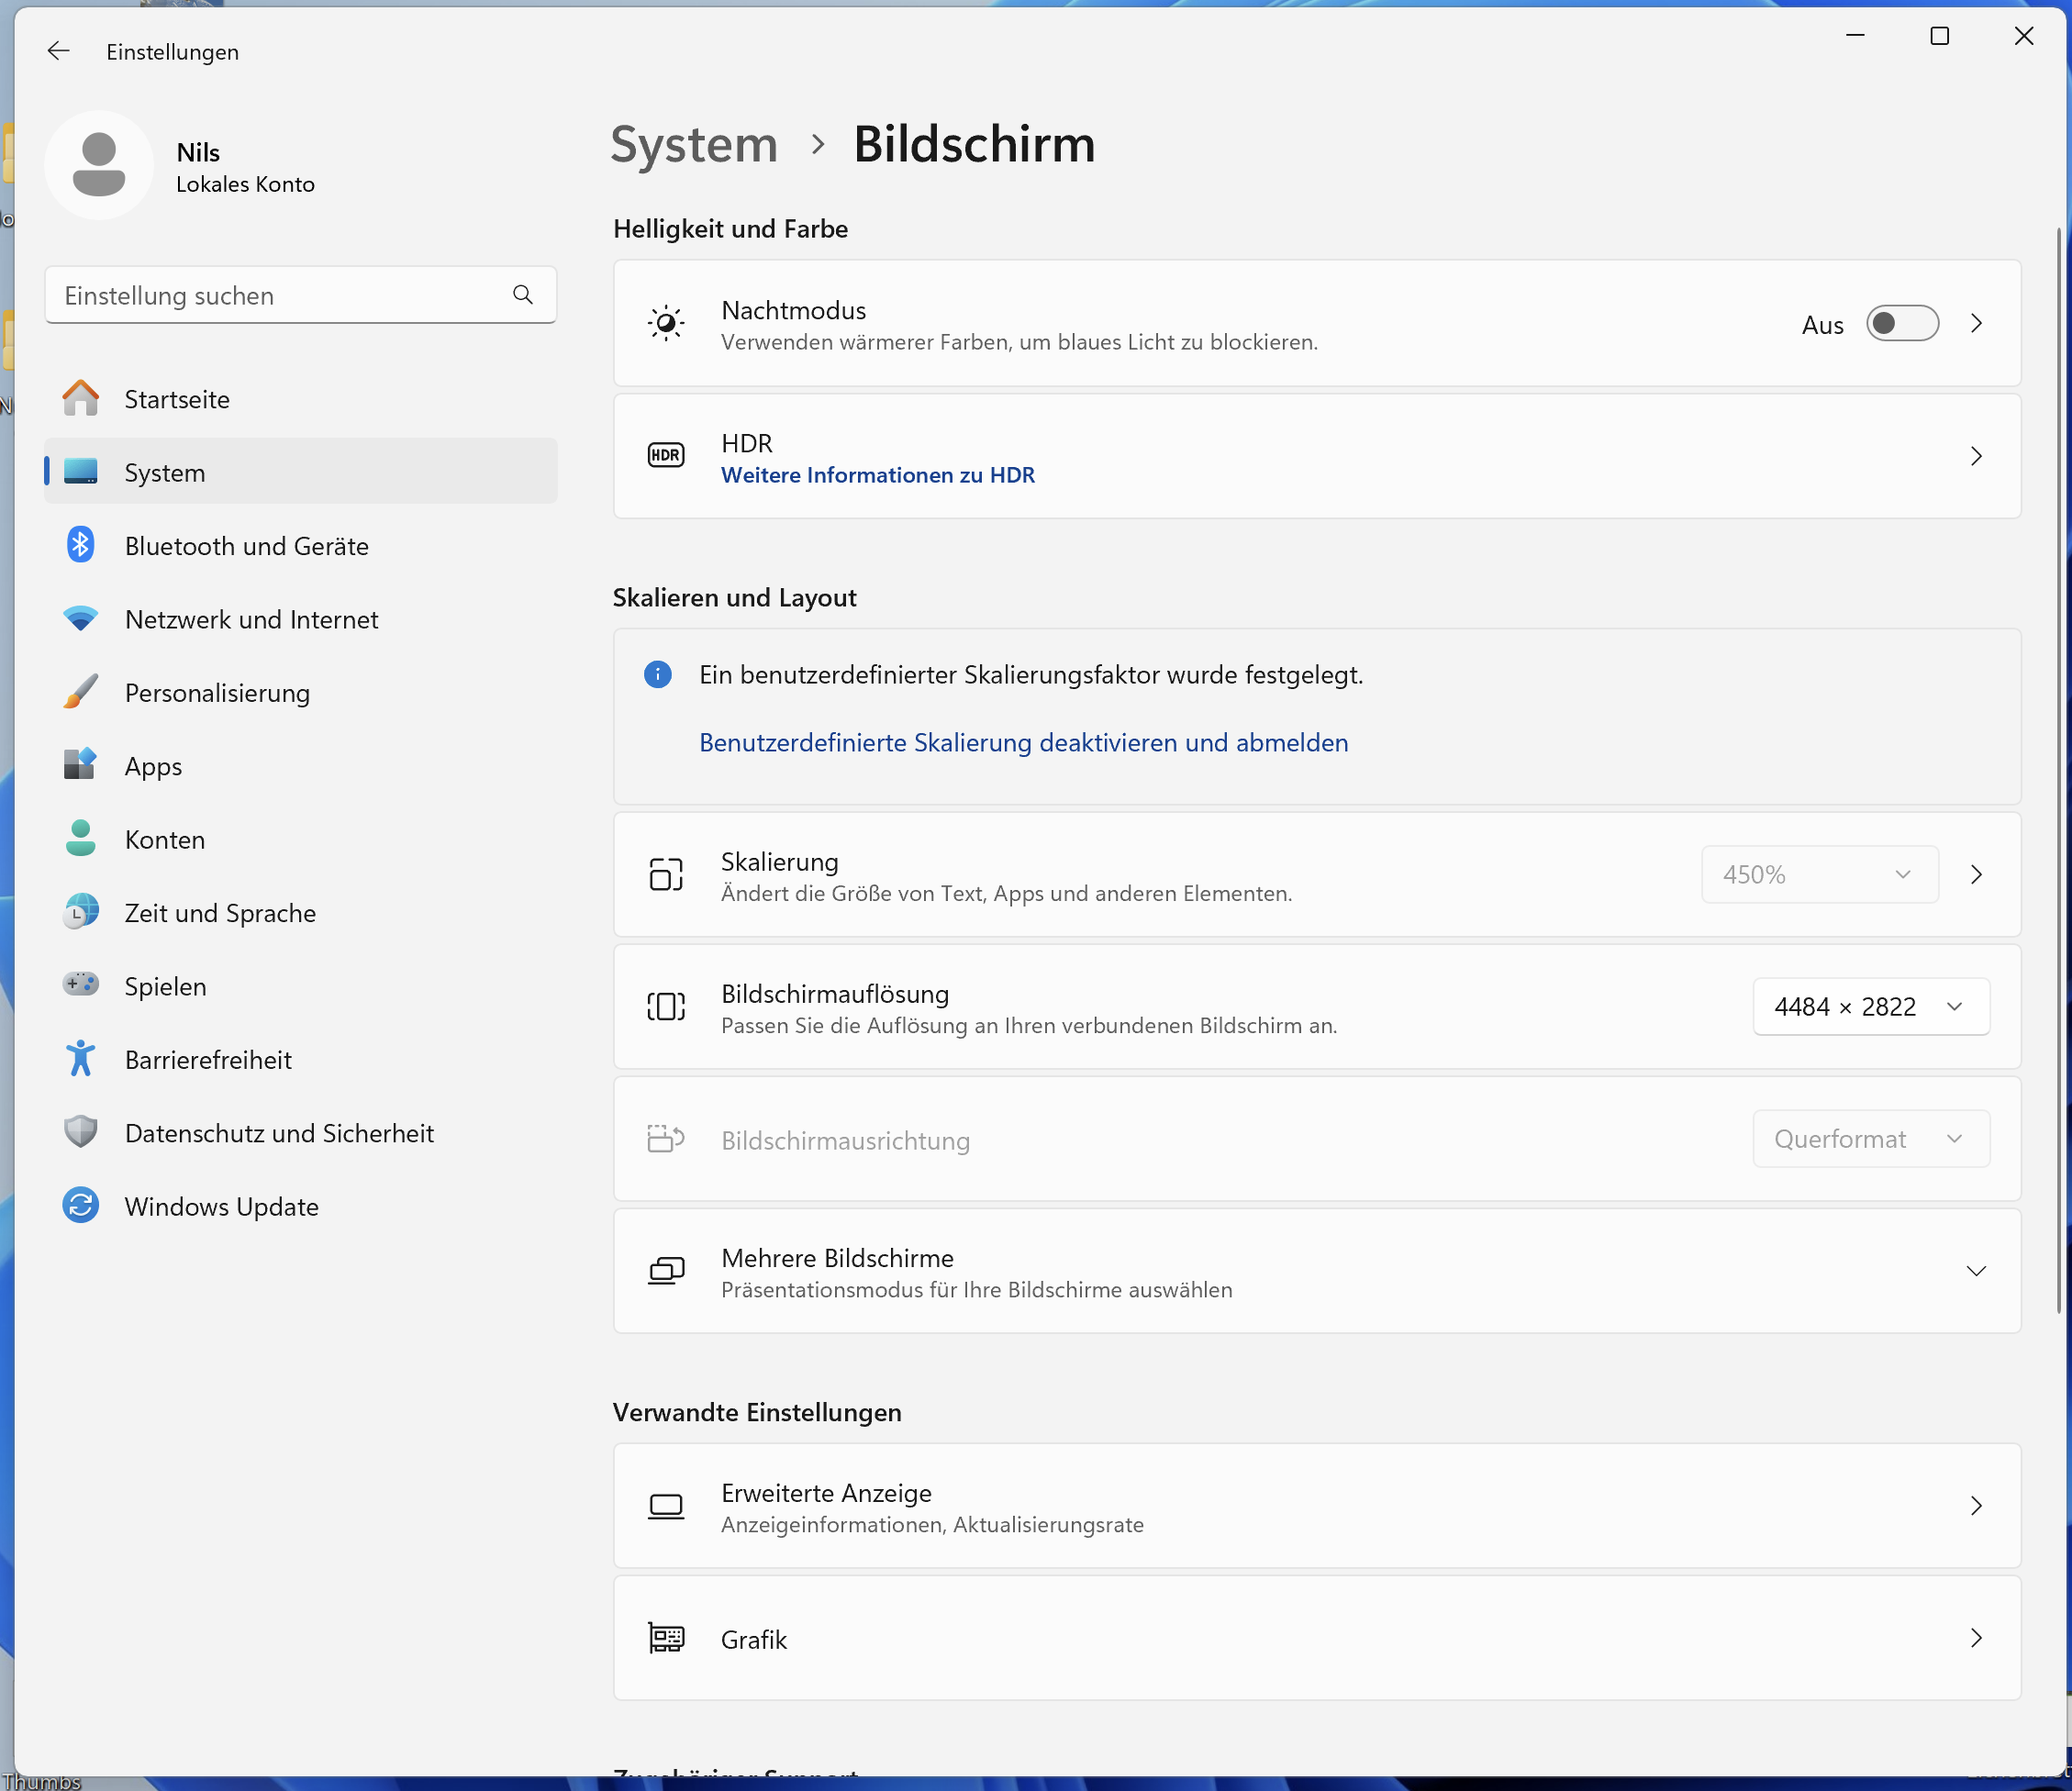Click the Datenschutz shield icon
The image size is (2072, 1791).
pos(80,1132)
